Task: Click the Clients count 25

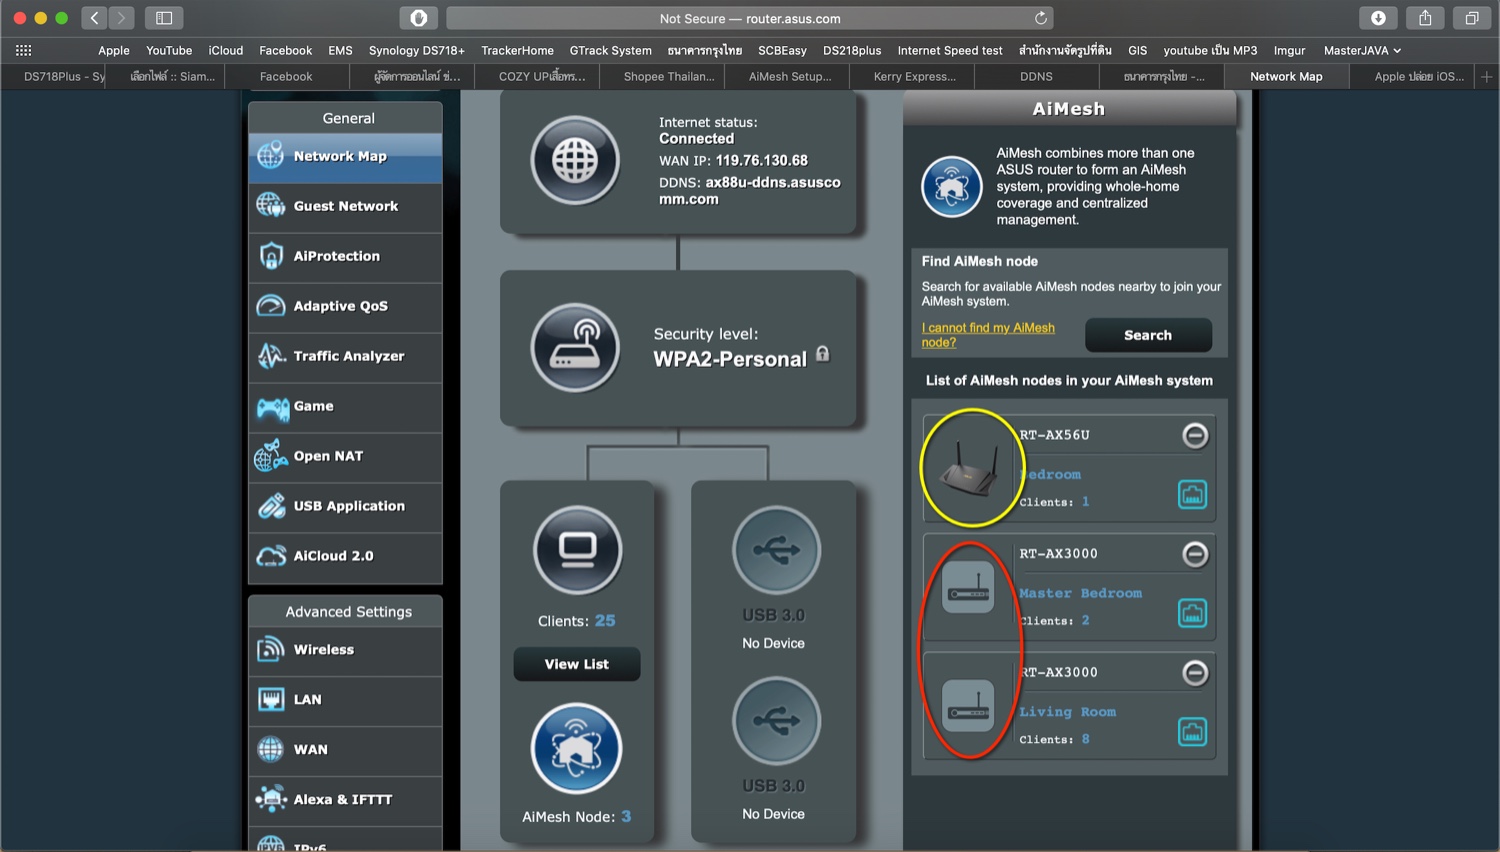Action: tap(605, 621)
